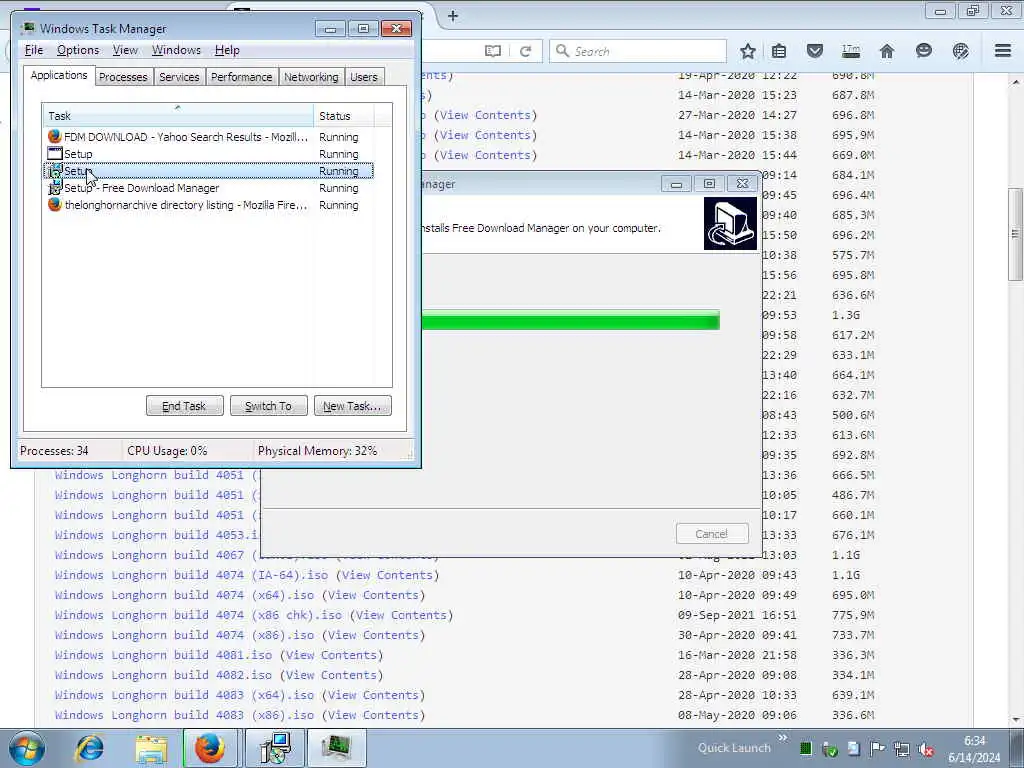1024x768 pixels.
Task: Click the taskbar clock showing 6:34
Action: tap(974, 749)
